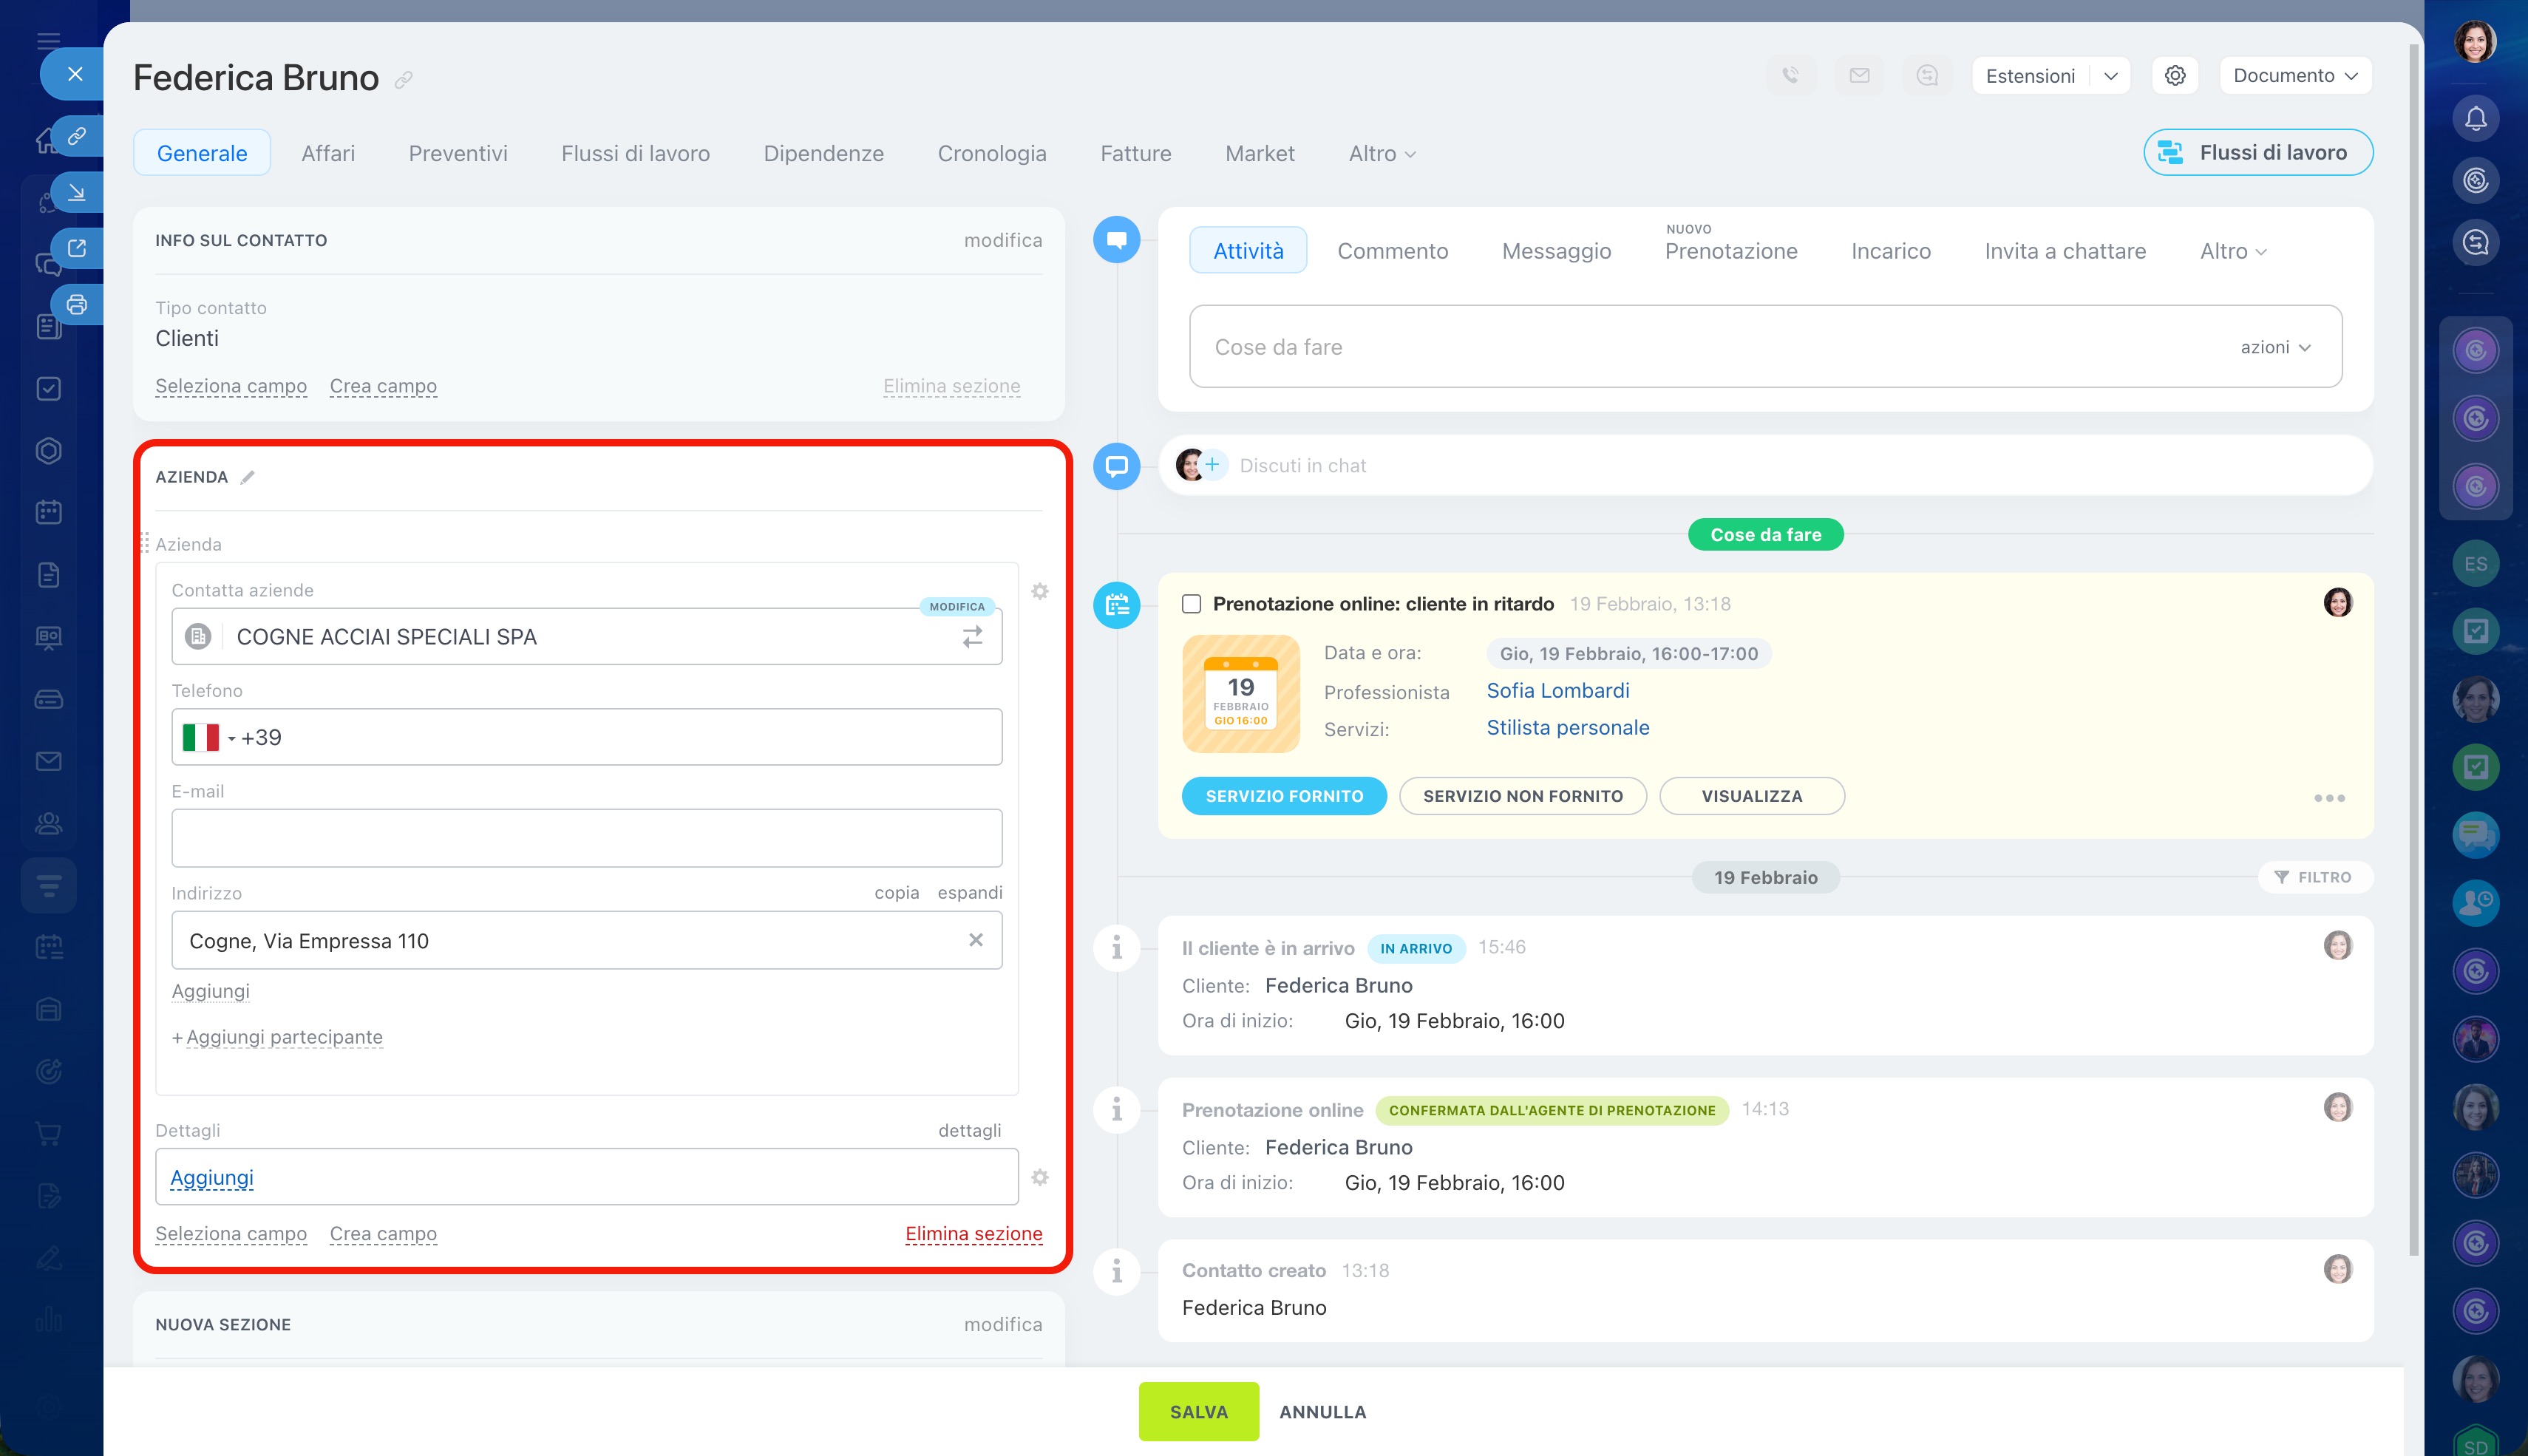Click the email envelope icon in header
Image resolution: width=2528 pixels, height=1456 pixels.
tap(1859, 76)
